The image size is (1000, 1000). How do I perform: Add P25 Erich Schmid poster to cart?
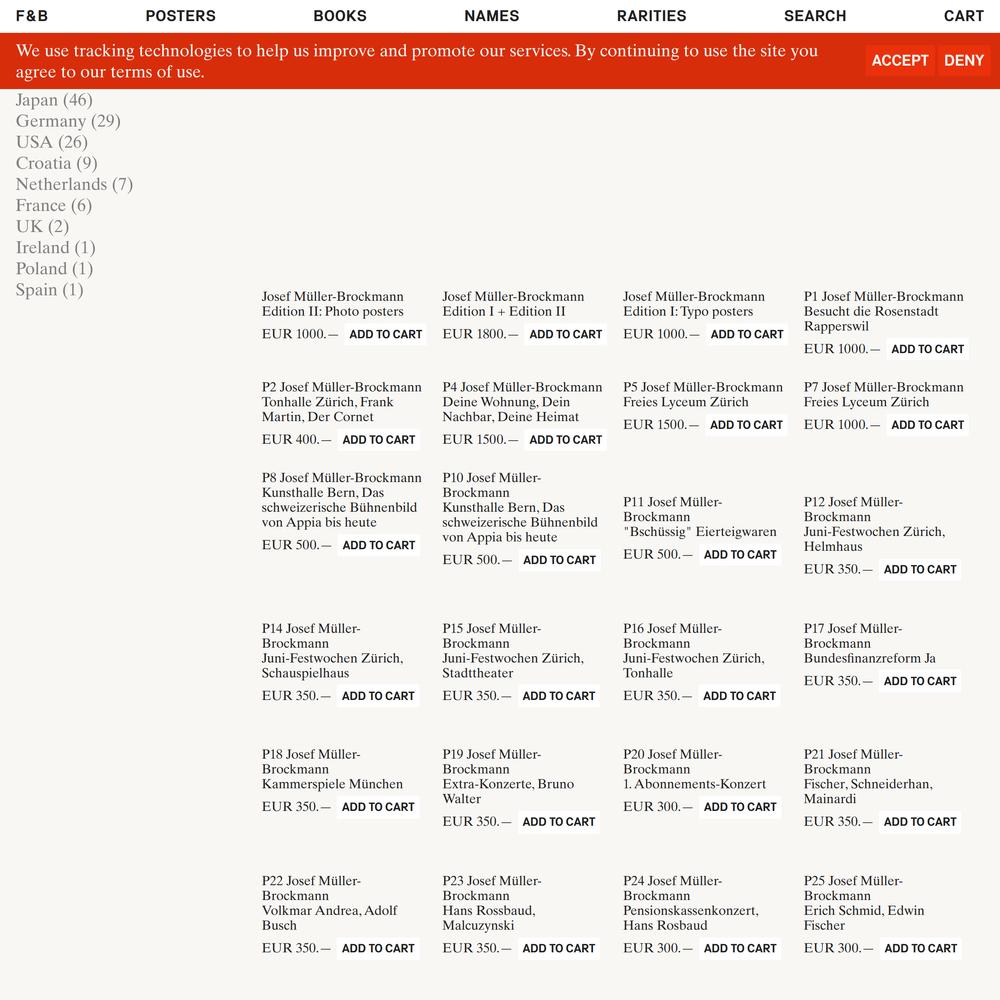coord(920,949)
